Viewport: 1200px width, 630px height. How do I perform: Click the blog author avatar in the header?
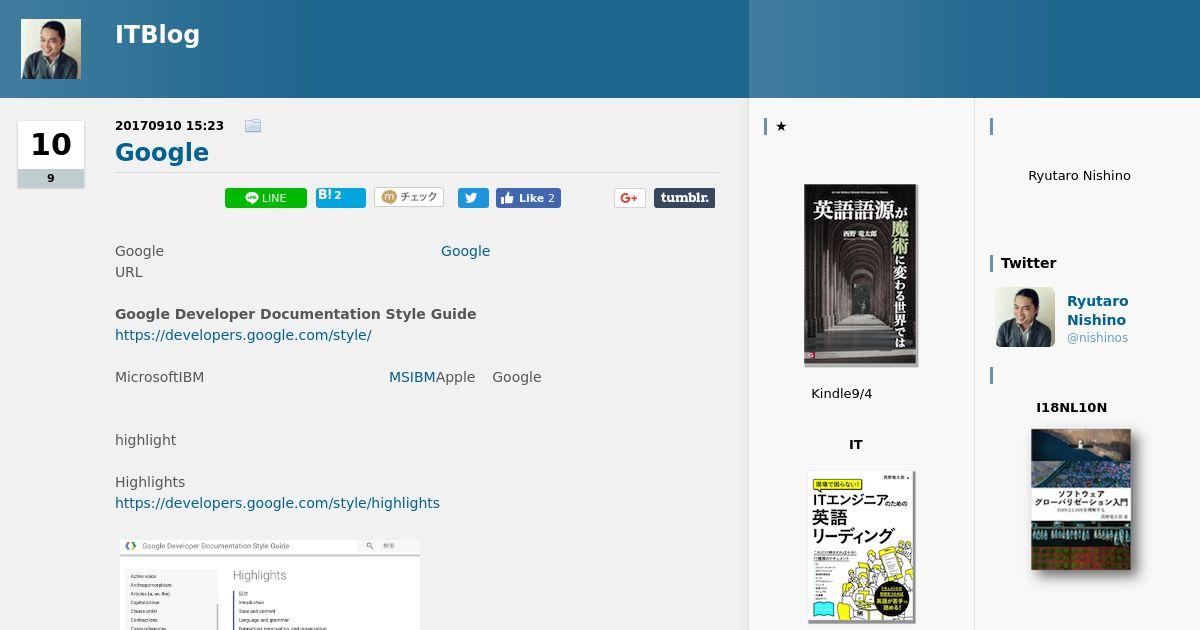pos(51,49)
